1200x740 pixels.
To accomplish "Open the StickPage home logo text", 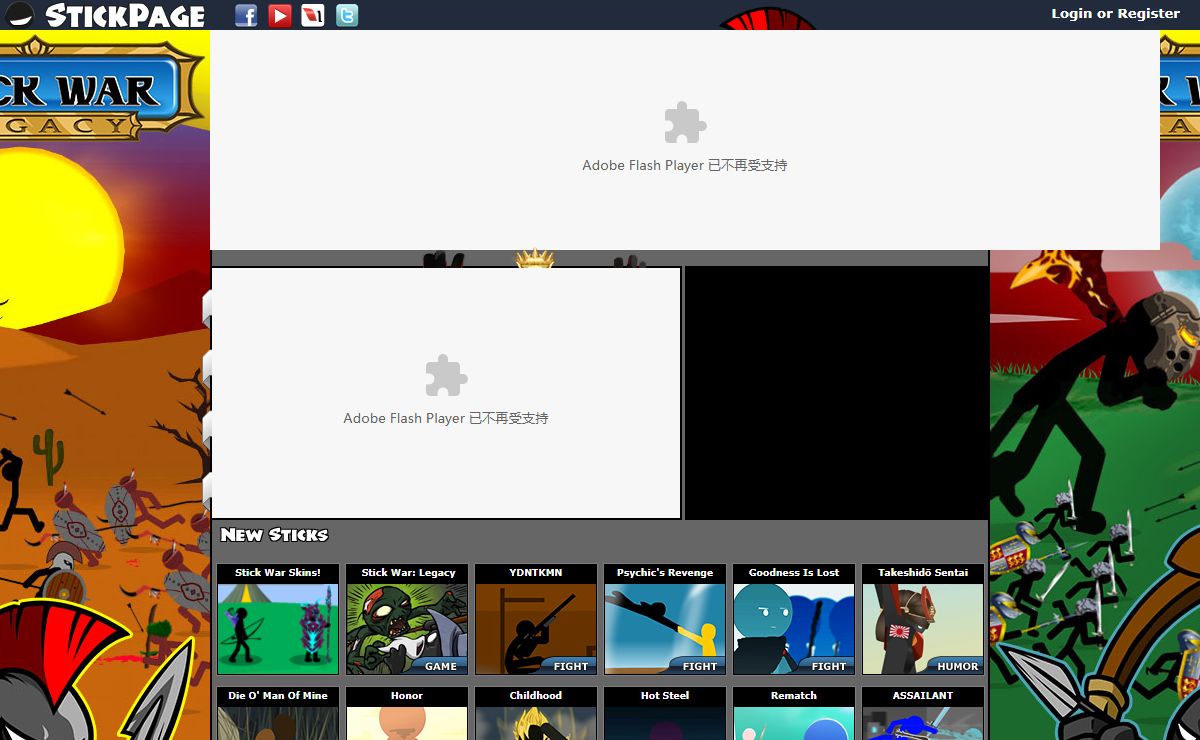I will click(x=125, y=15).
